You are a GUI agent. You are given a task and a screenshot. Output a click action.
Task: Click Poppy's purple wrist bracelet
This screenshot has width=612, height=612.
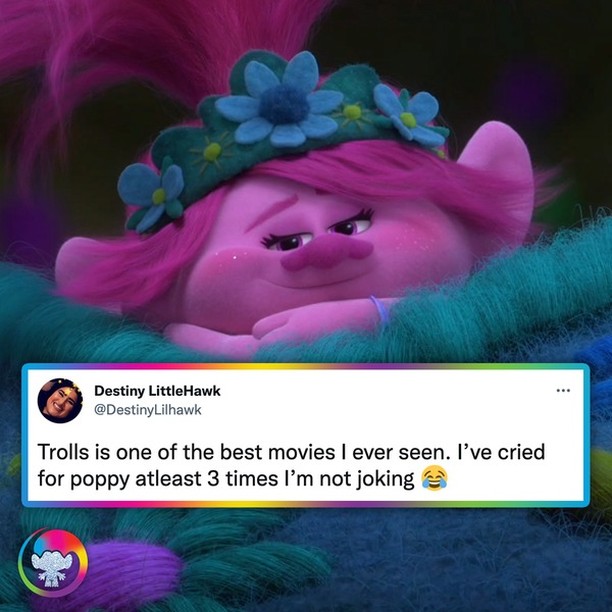[379, 311]
